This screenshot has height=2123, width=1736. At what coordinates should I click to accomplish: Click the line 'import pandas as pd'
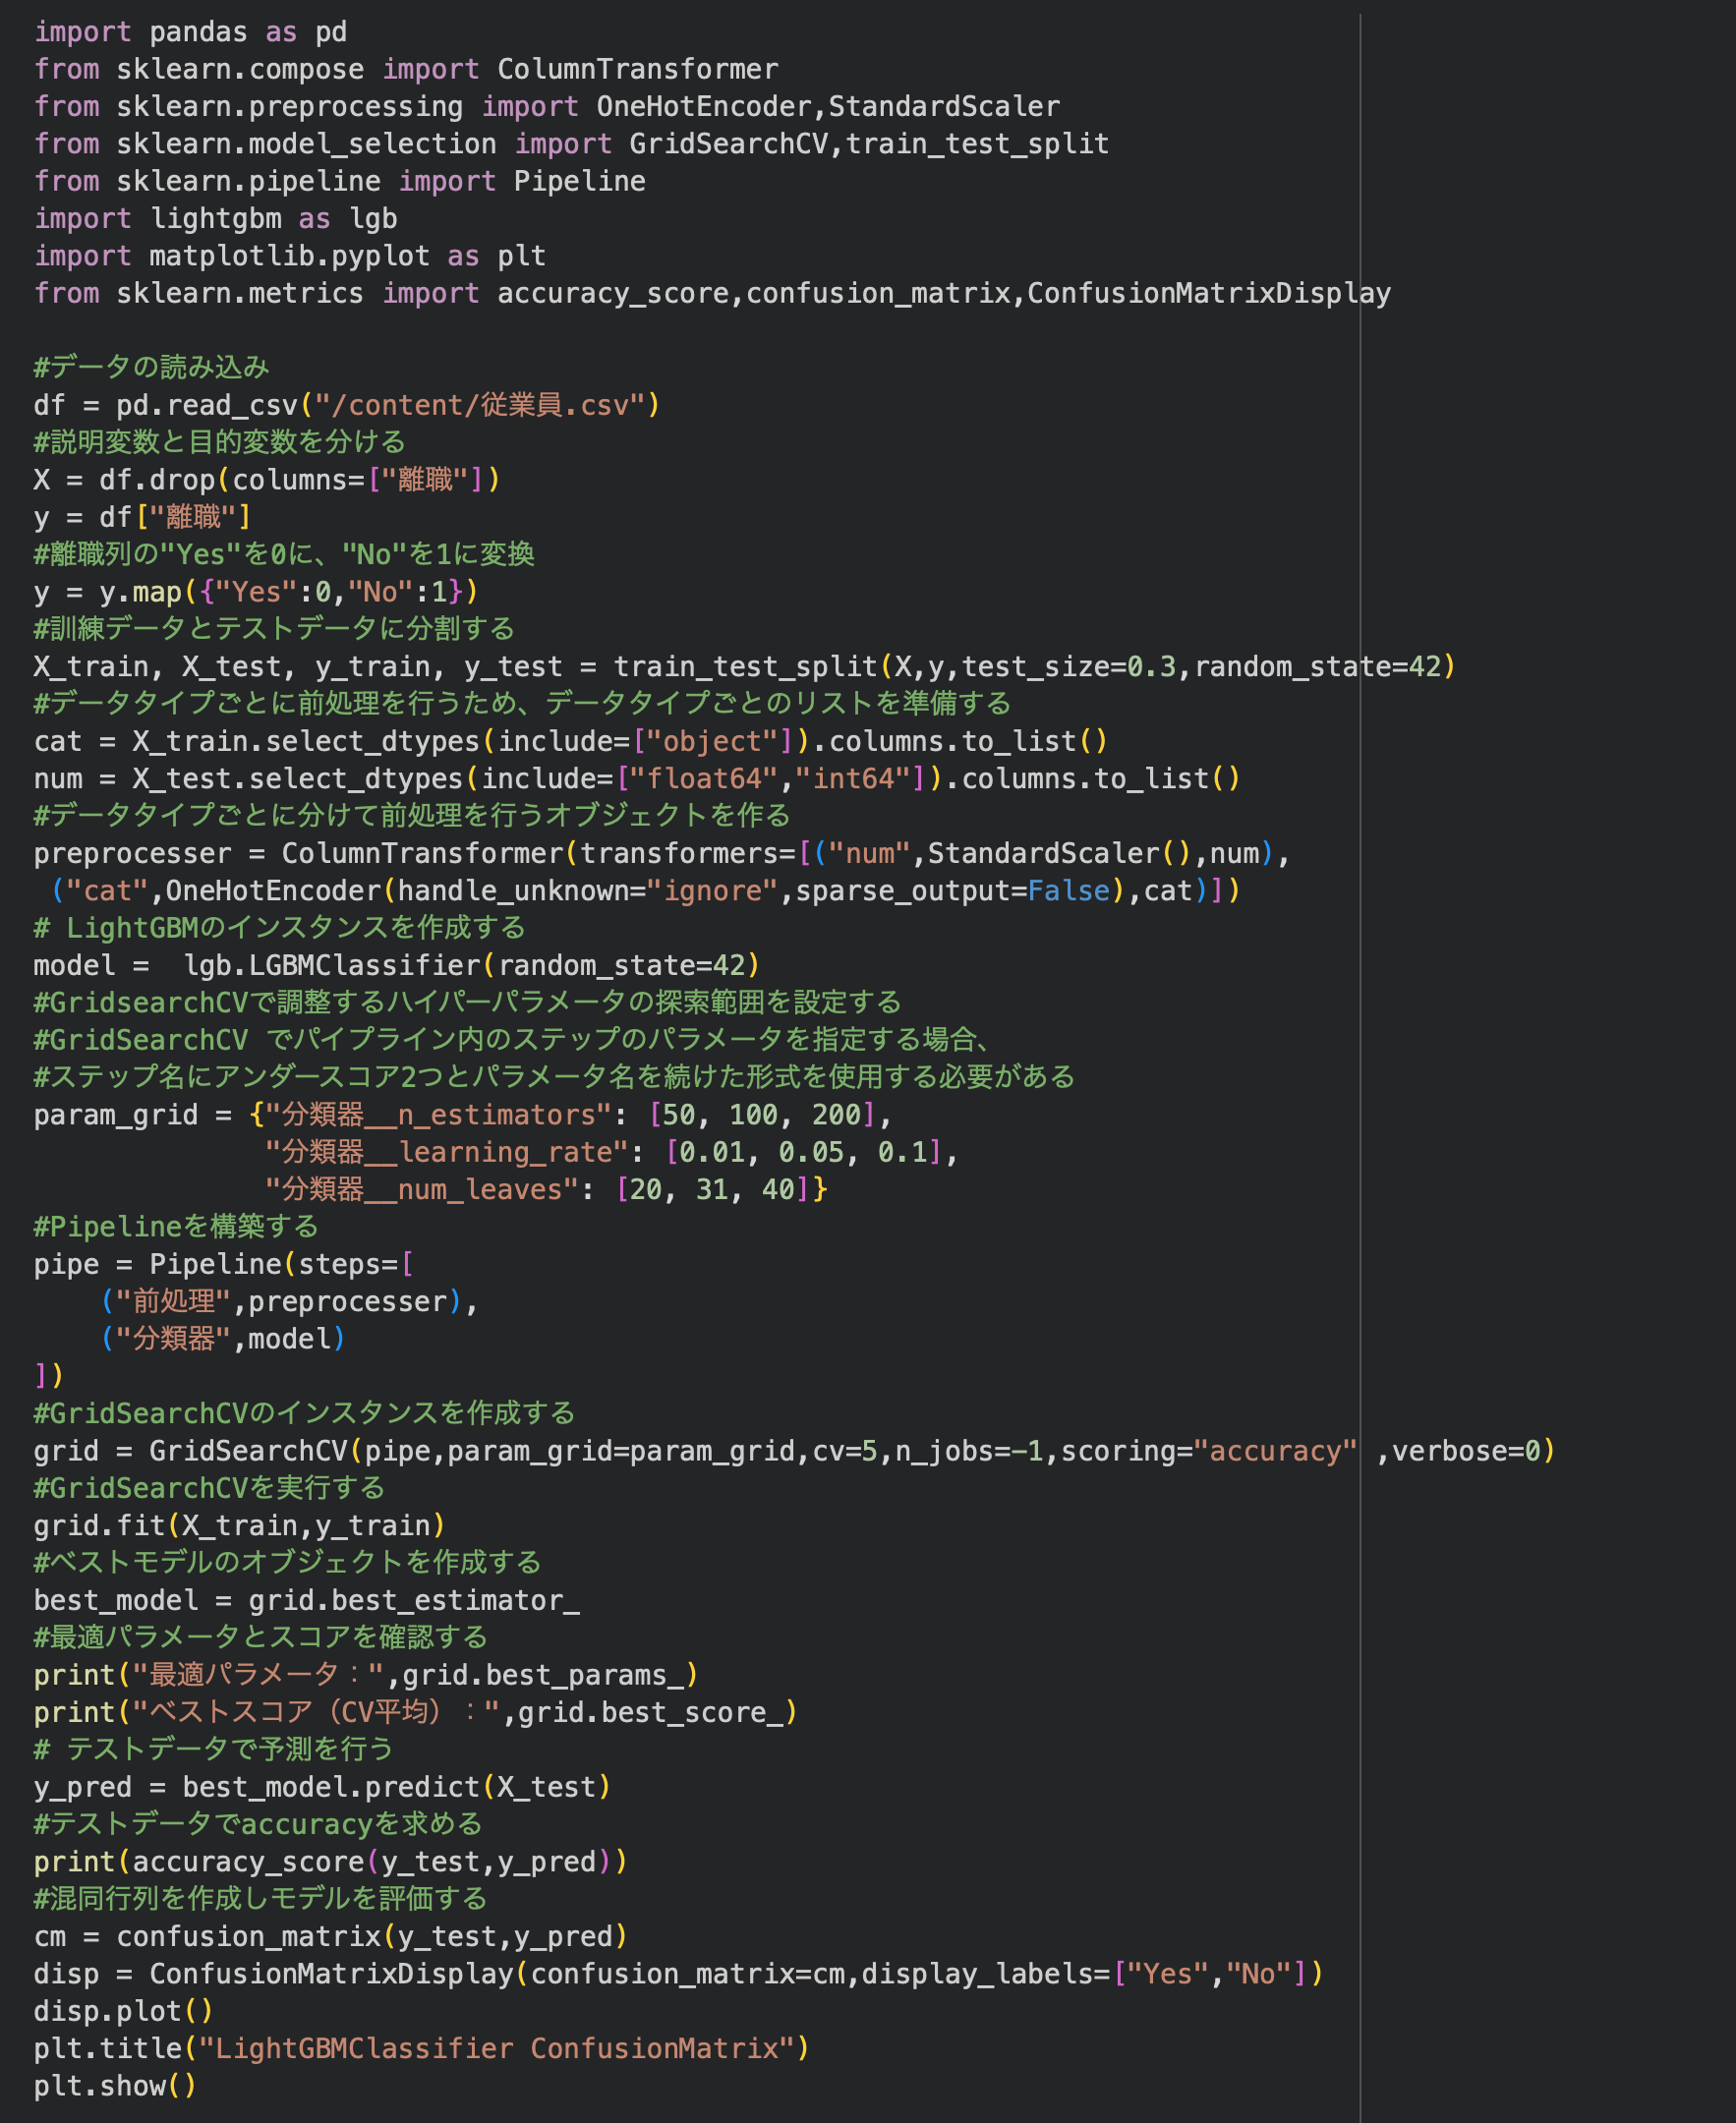pos(190,32)
